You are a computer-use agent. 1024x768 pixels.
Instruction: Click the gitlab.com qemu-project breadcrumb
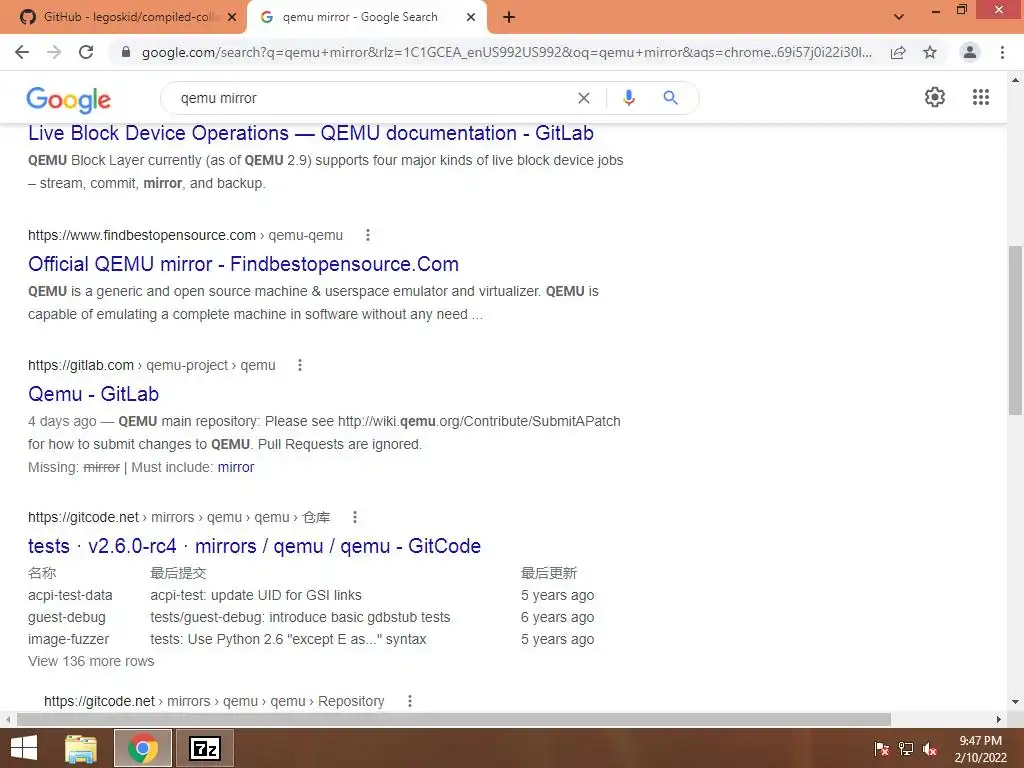pos(152,365)
